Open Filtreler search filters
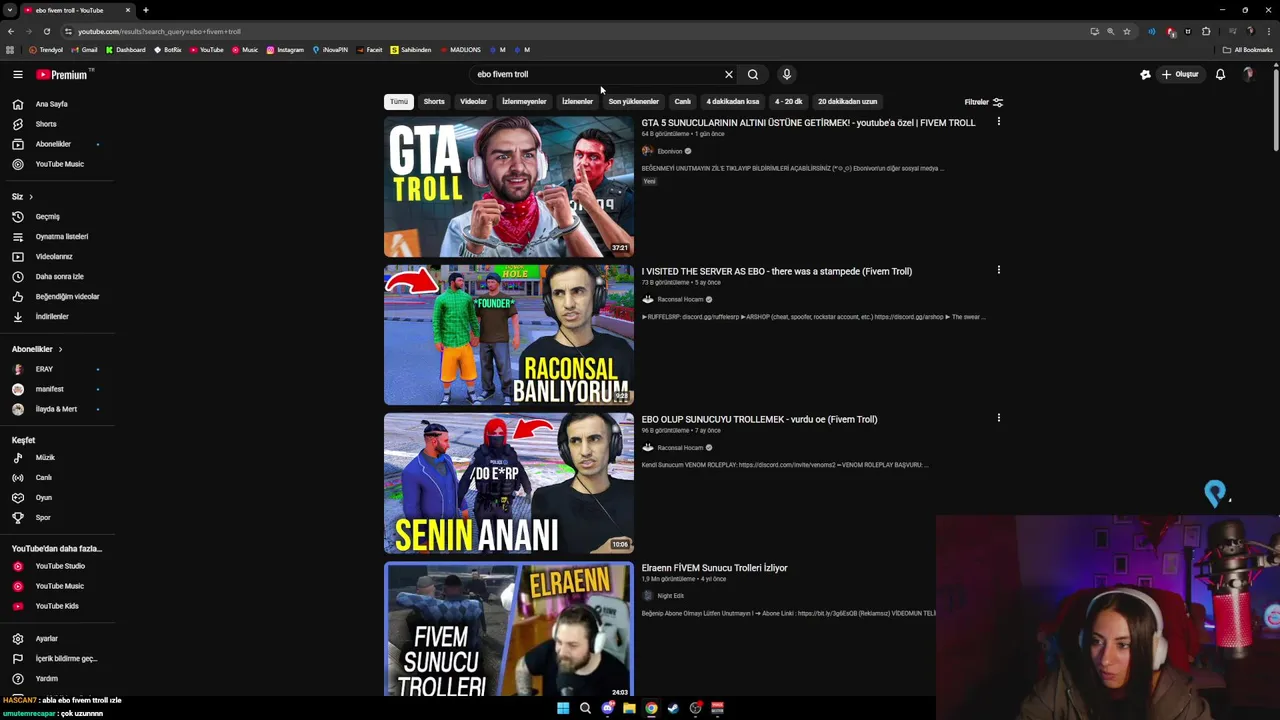The width and height of the screenshot is (1280, 720). (983, 101)
